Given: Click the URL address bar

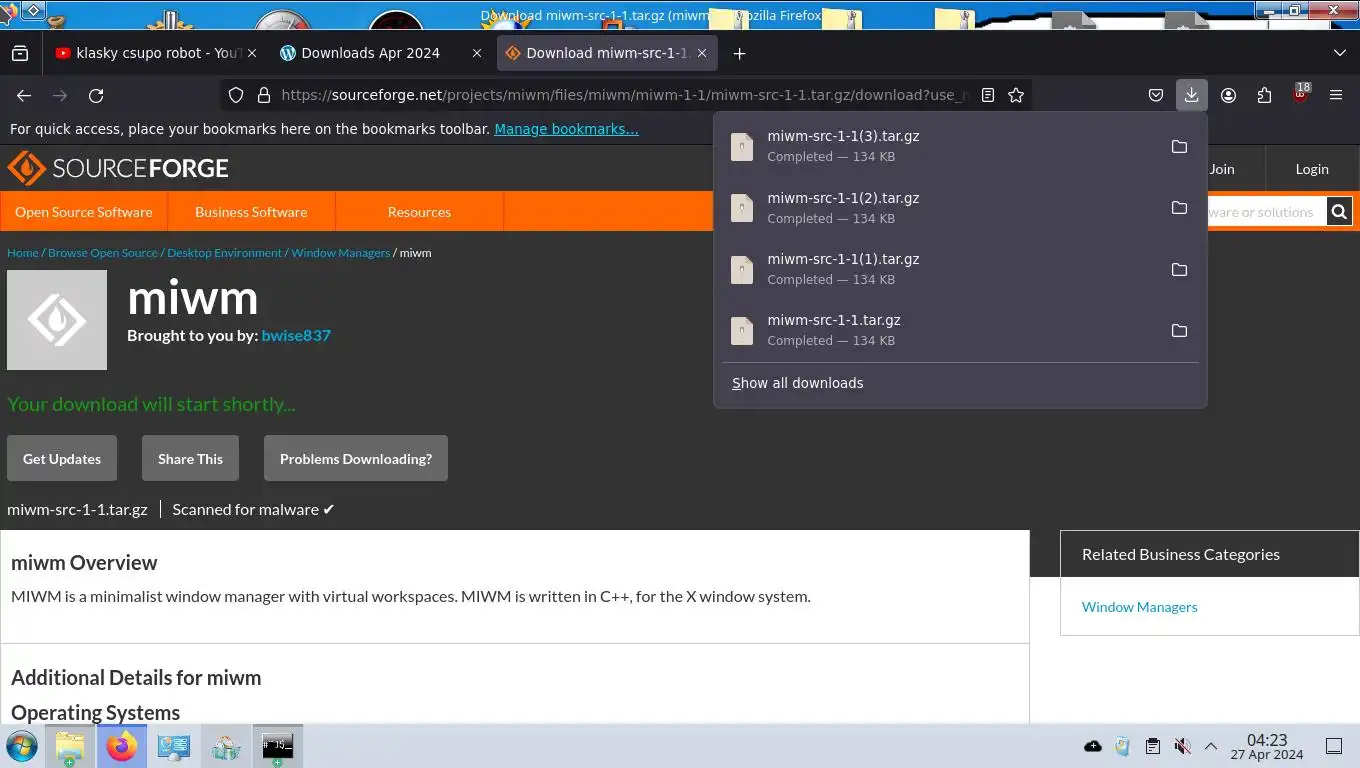Looking at the screenshot, I should (625, 95).
